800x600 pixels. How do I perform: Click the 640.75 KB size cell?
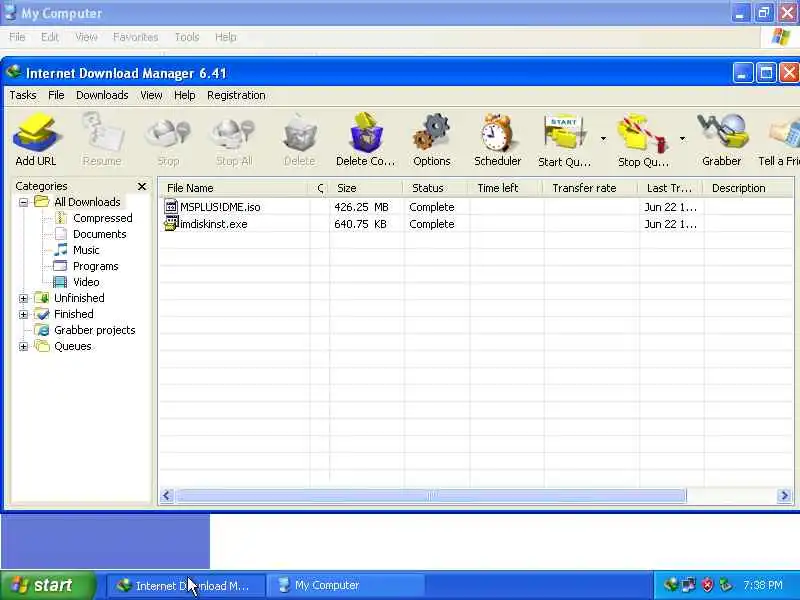(x=360, y=224)
